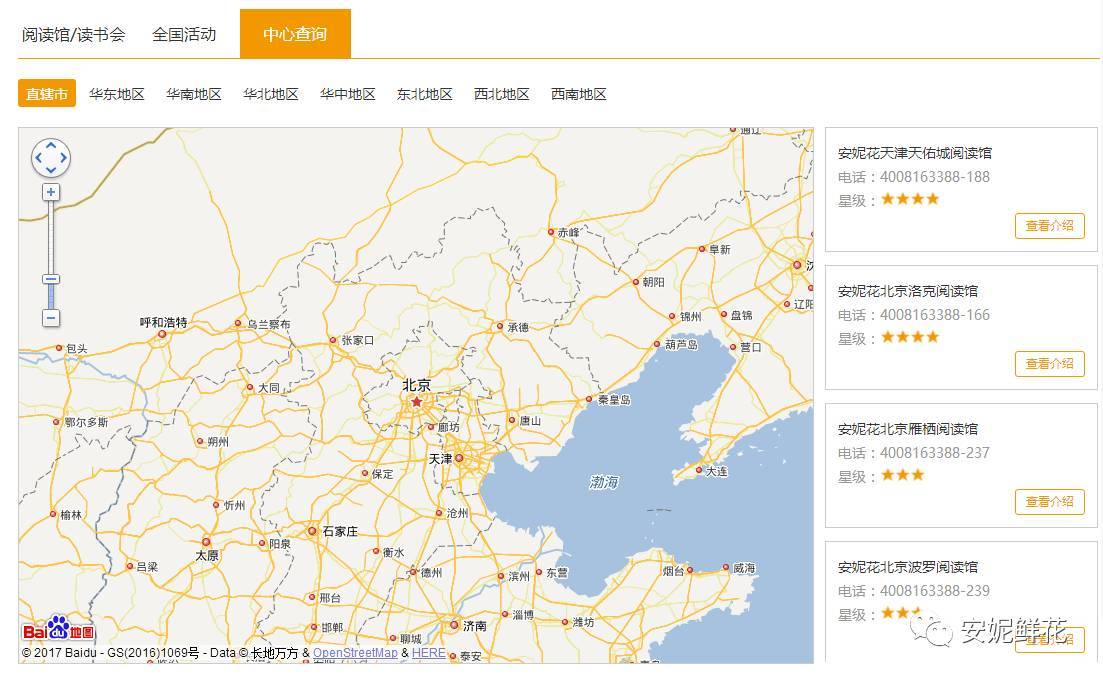Image resolution: width=1103 pixels, height=679 pixels.
Task: Zoom in with the plus button
Action: click(49, 191)
